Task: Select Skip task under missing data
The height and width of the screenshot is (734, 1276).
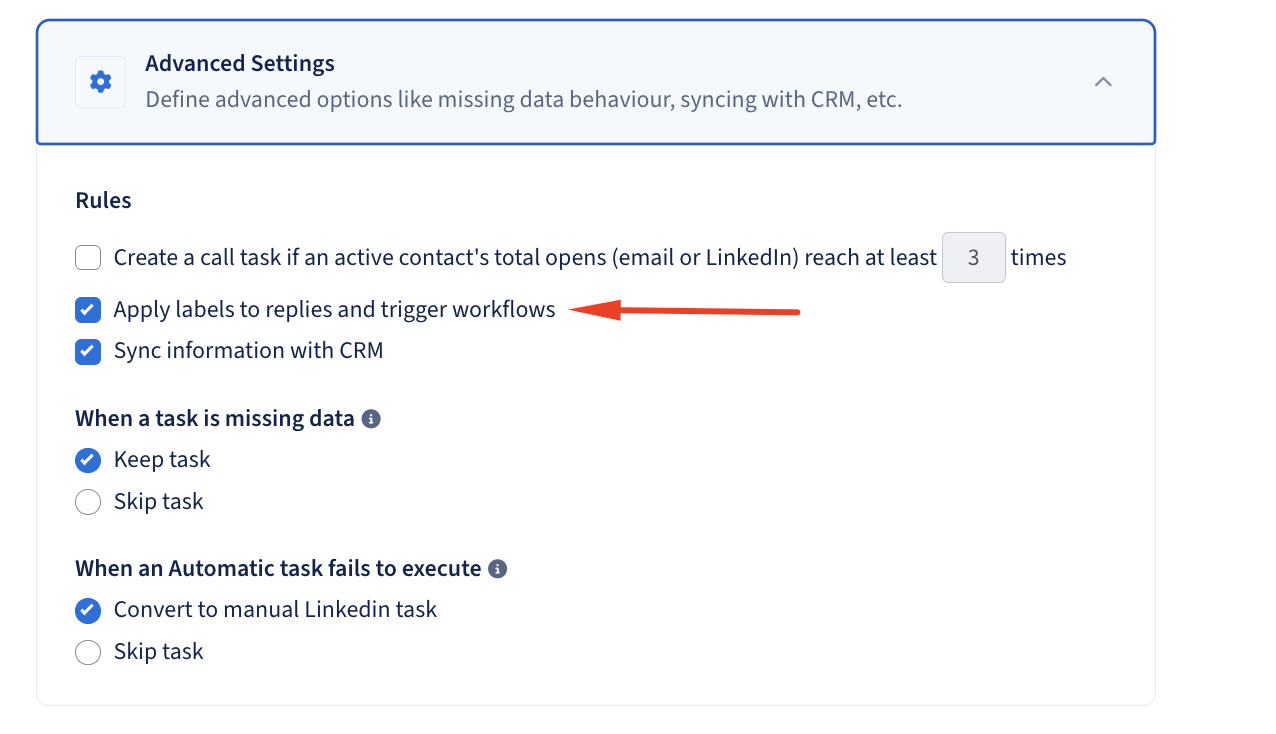Action: 88,502
